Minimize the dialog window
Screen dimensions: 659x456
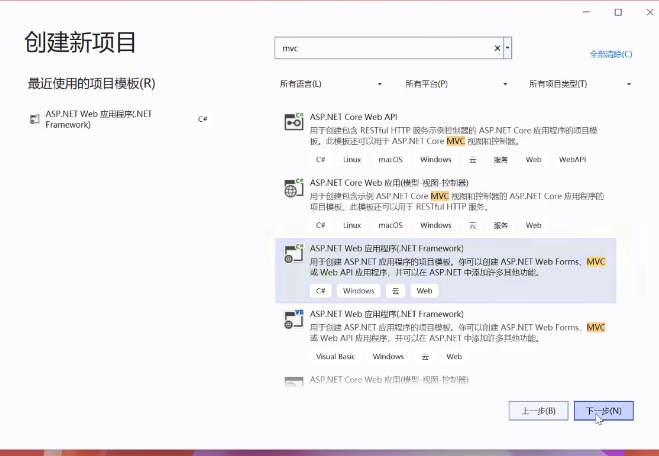(x=587, y=13)
